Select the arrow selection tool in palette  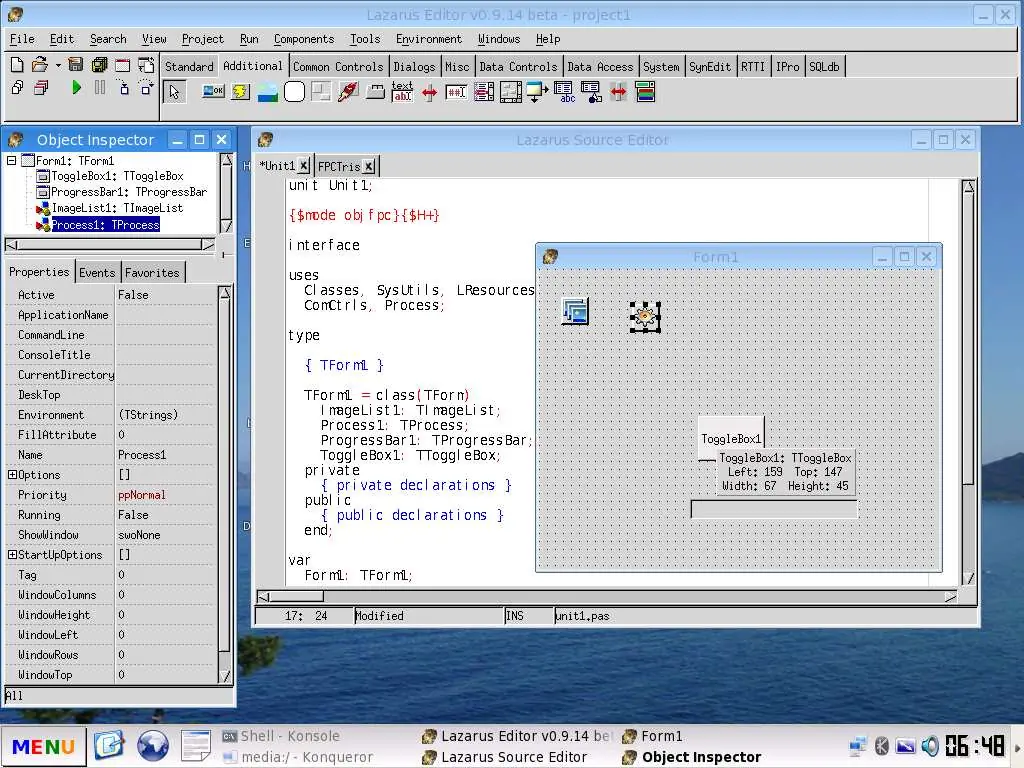pyautogui.click(x=174, y=92)
